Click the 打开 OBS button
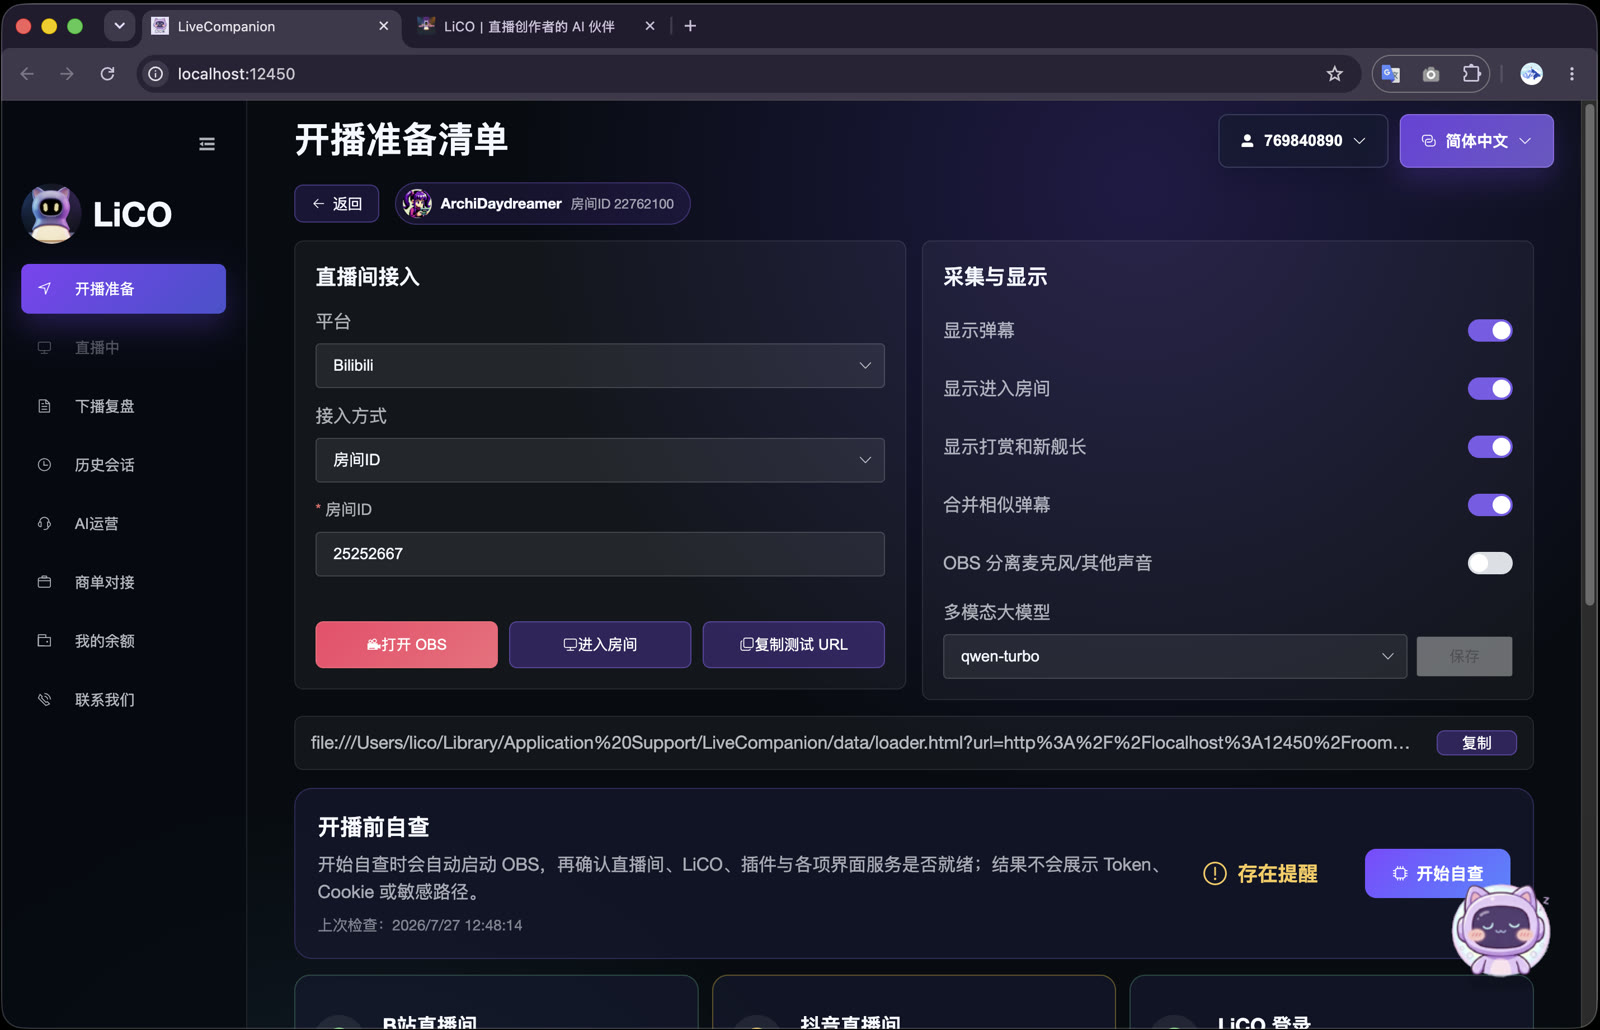 point(406,645)
